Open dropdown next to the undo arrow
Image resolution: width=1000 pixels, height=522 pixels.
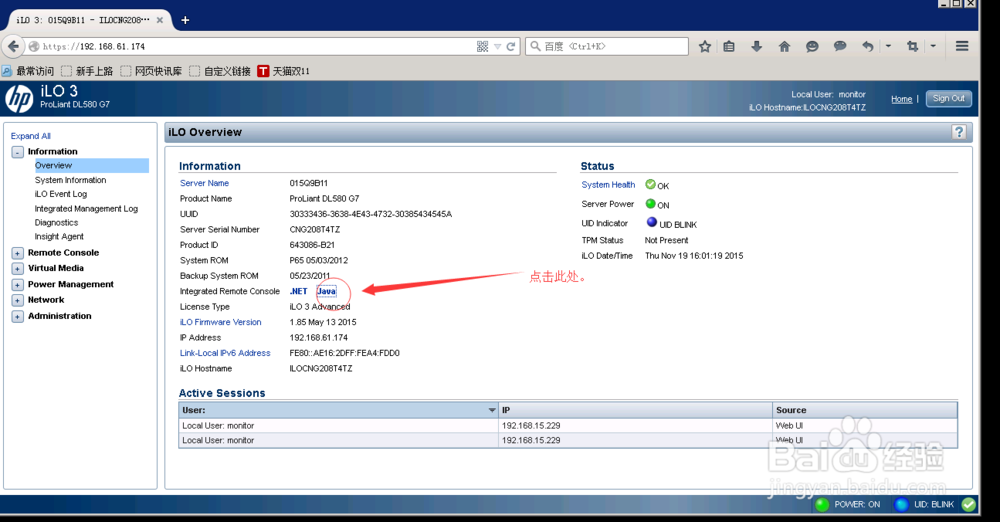coord(888,47)
